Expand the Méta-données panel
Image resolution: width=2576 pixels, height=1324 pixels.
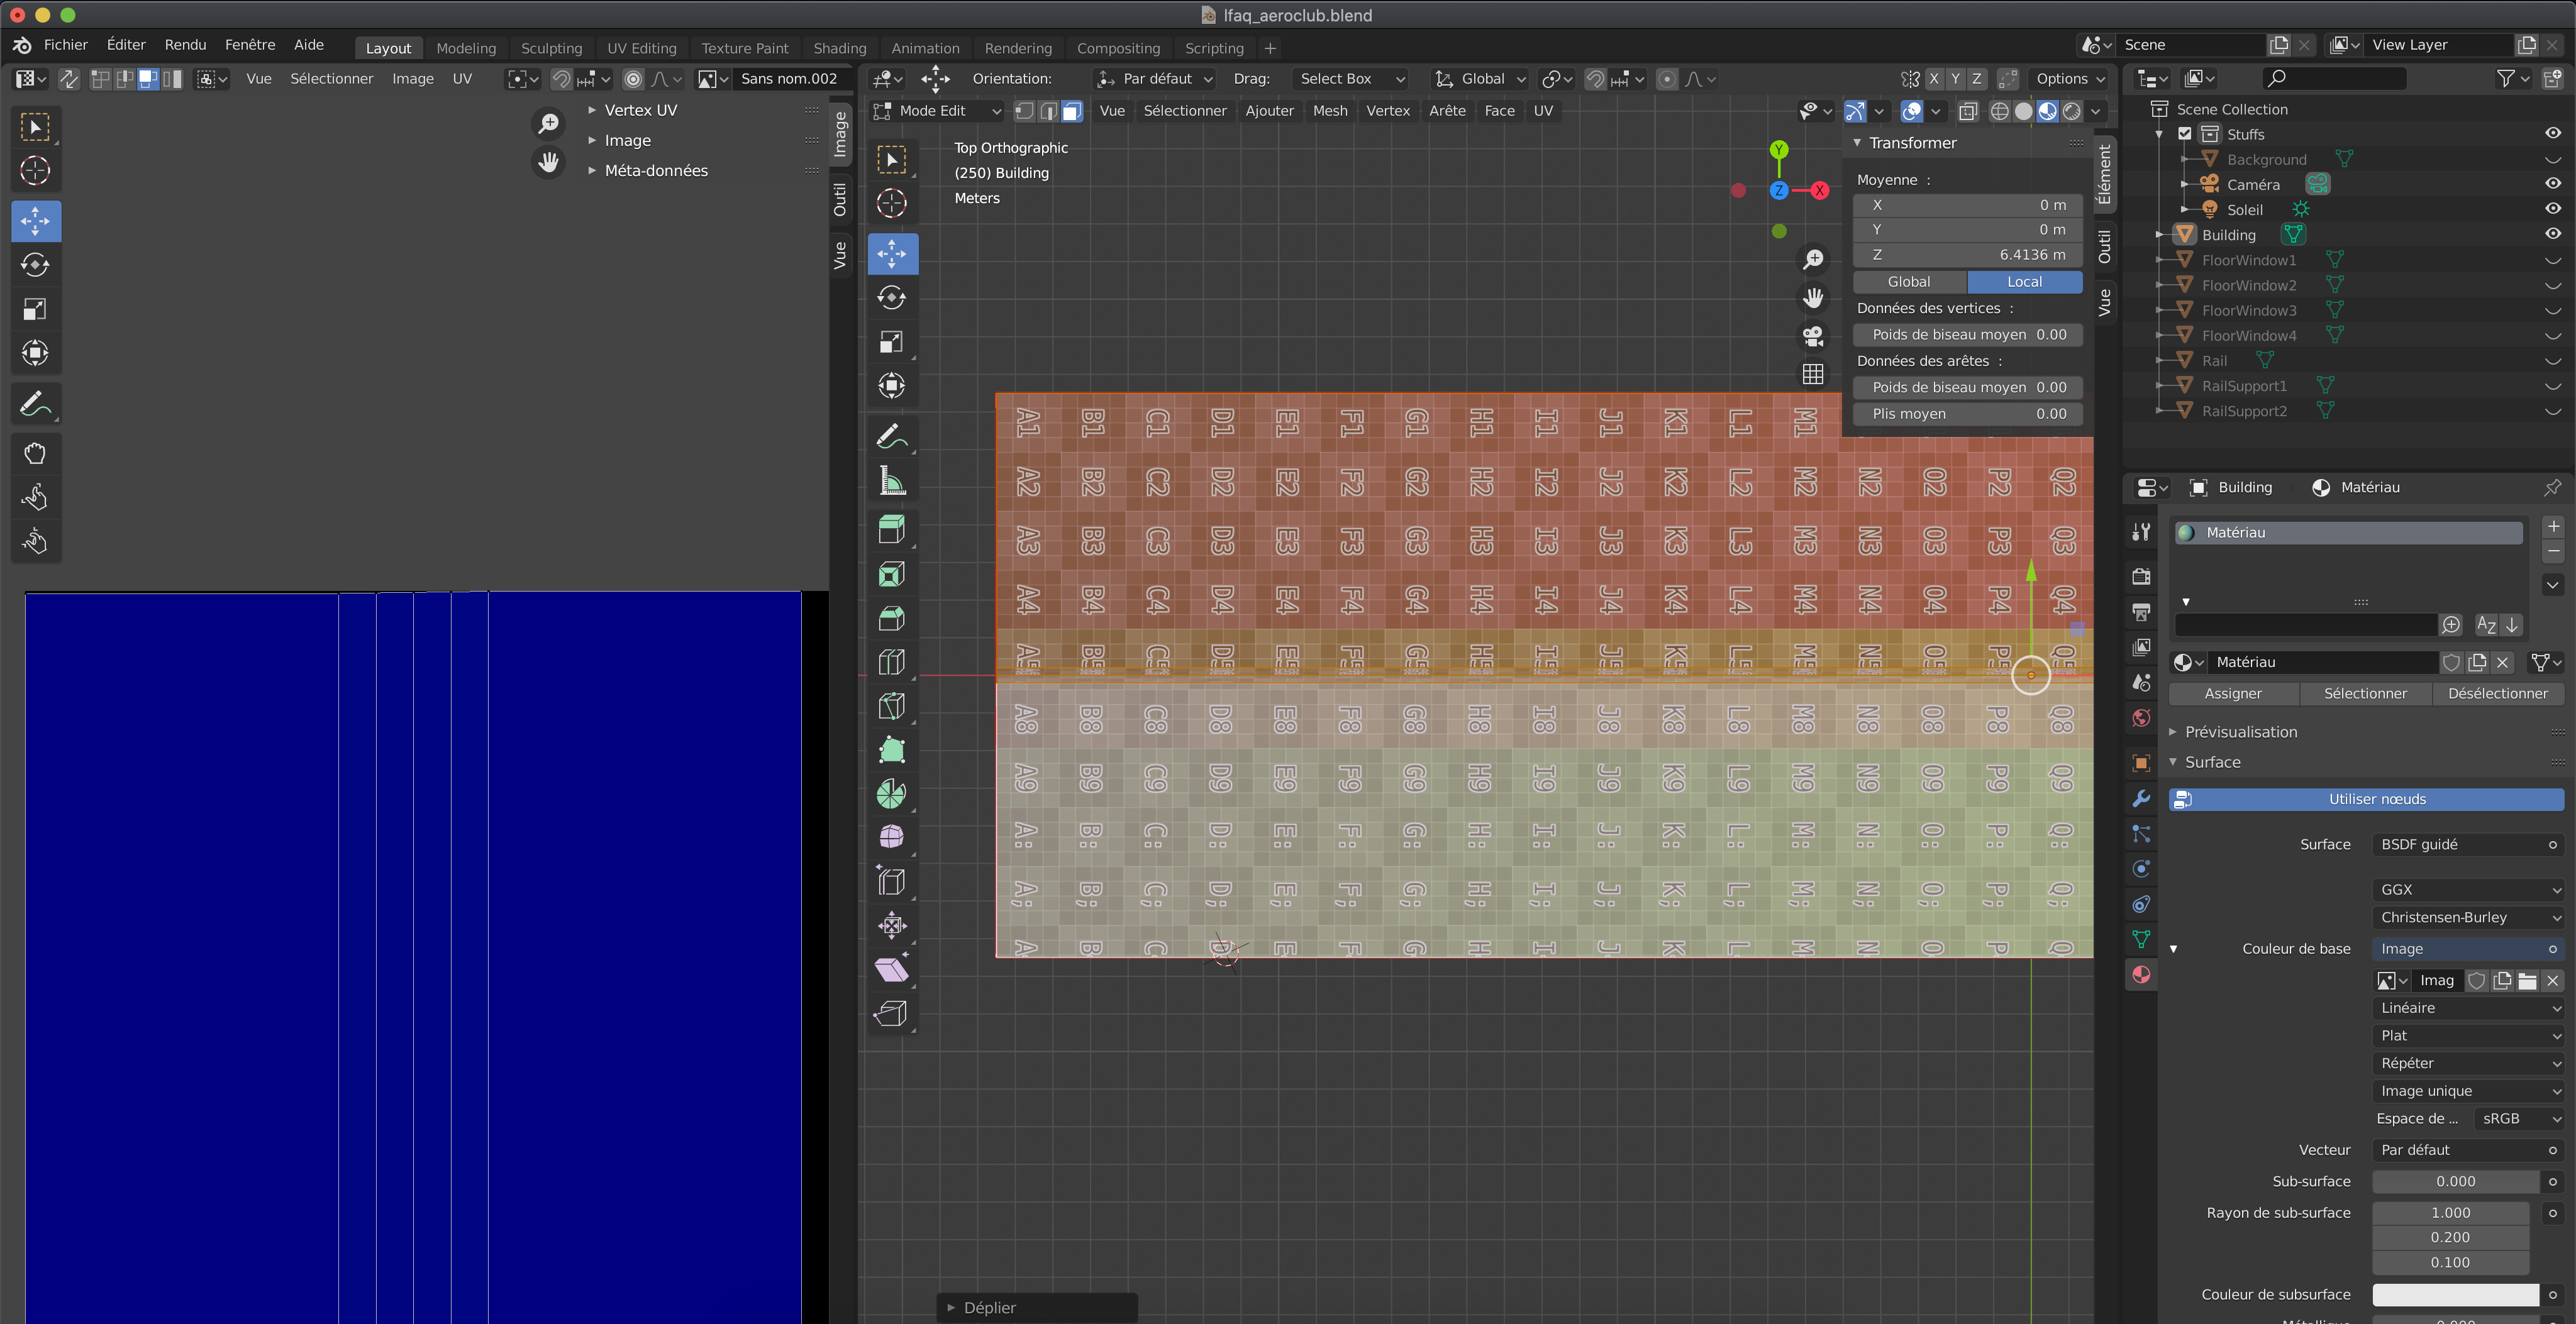655,170
